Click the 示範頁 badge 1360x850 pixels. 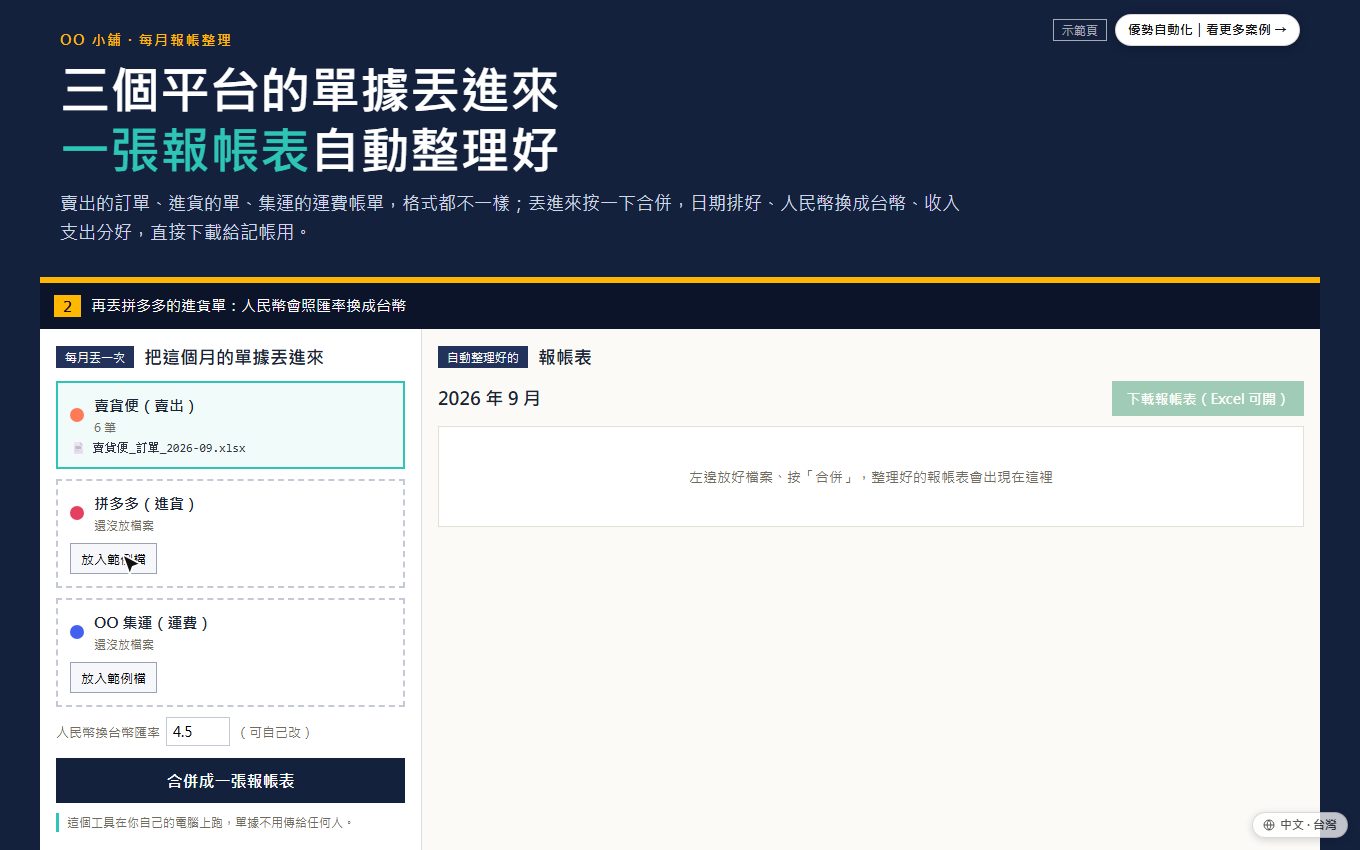tap(1079, 30)
